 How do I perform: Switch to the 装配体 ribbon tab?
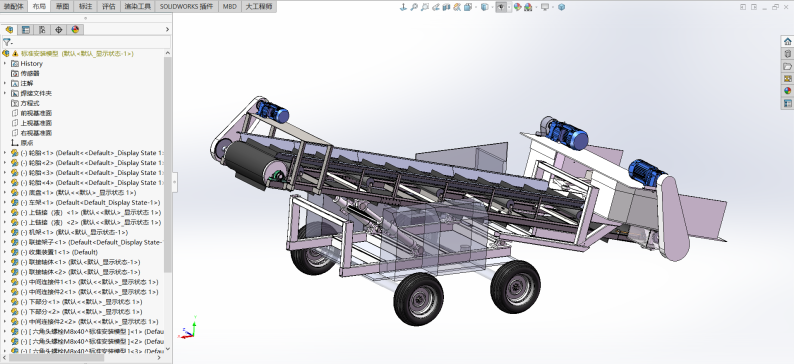(14, 7)
